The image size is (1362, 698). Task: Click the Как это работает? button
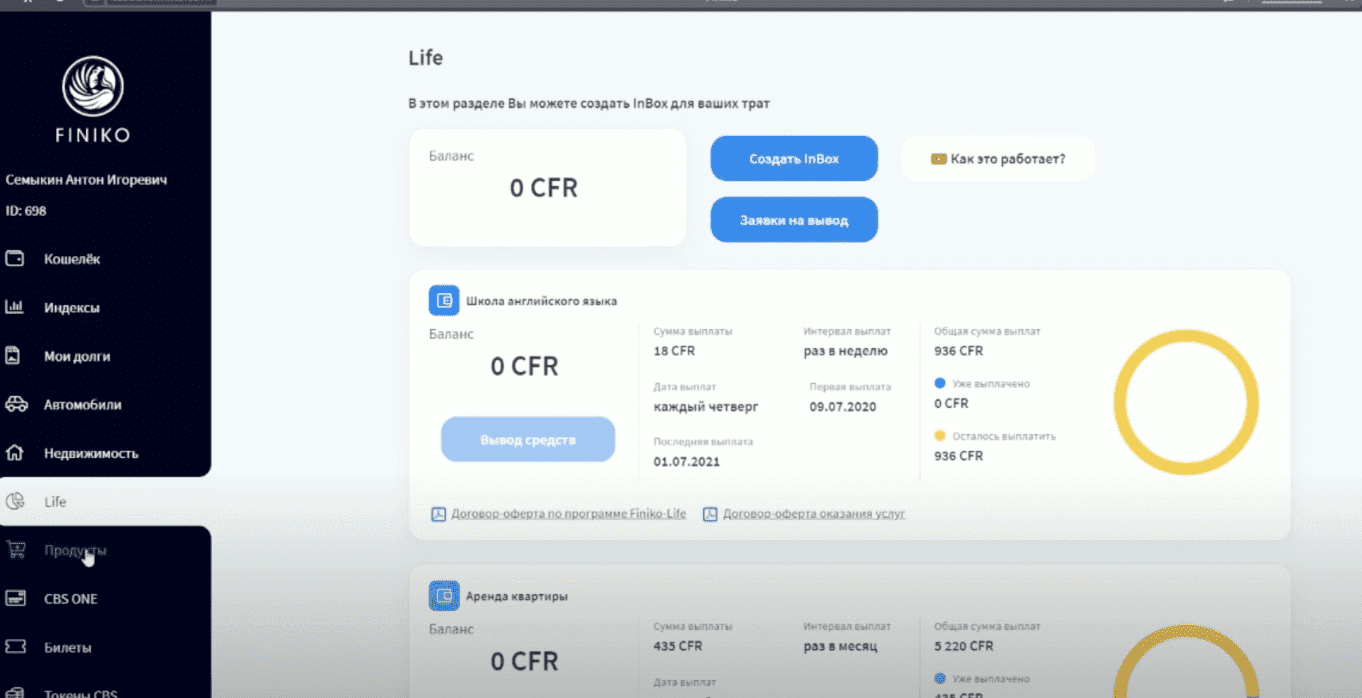(x=998, y=159)
